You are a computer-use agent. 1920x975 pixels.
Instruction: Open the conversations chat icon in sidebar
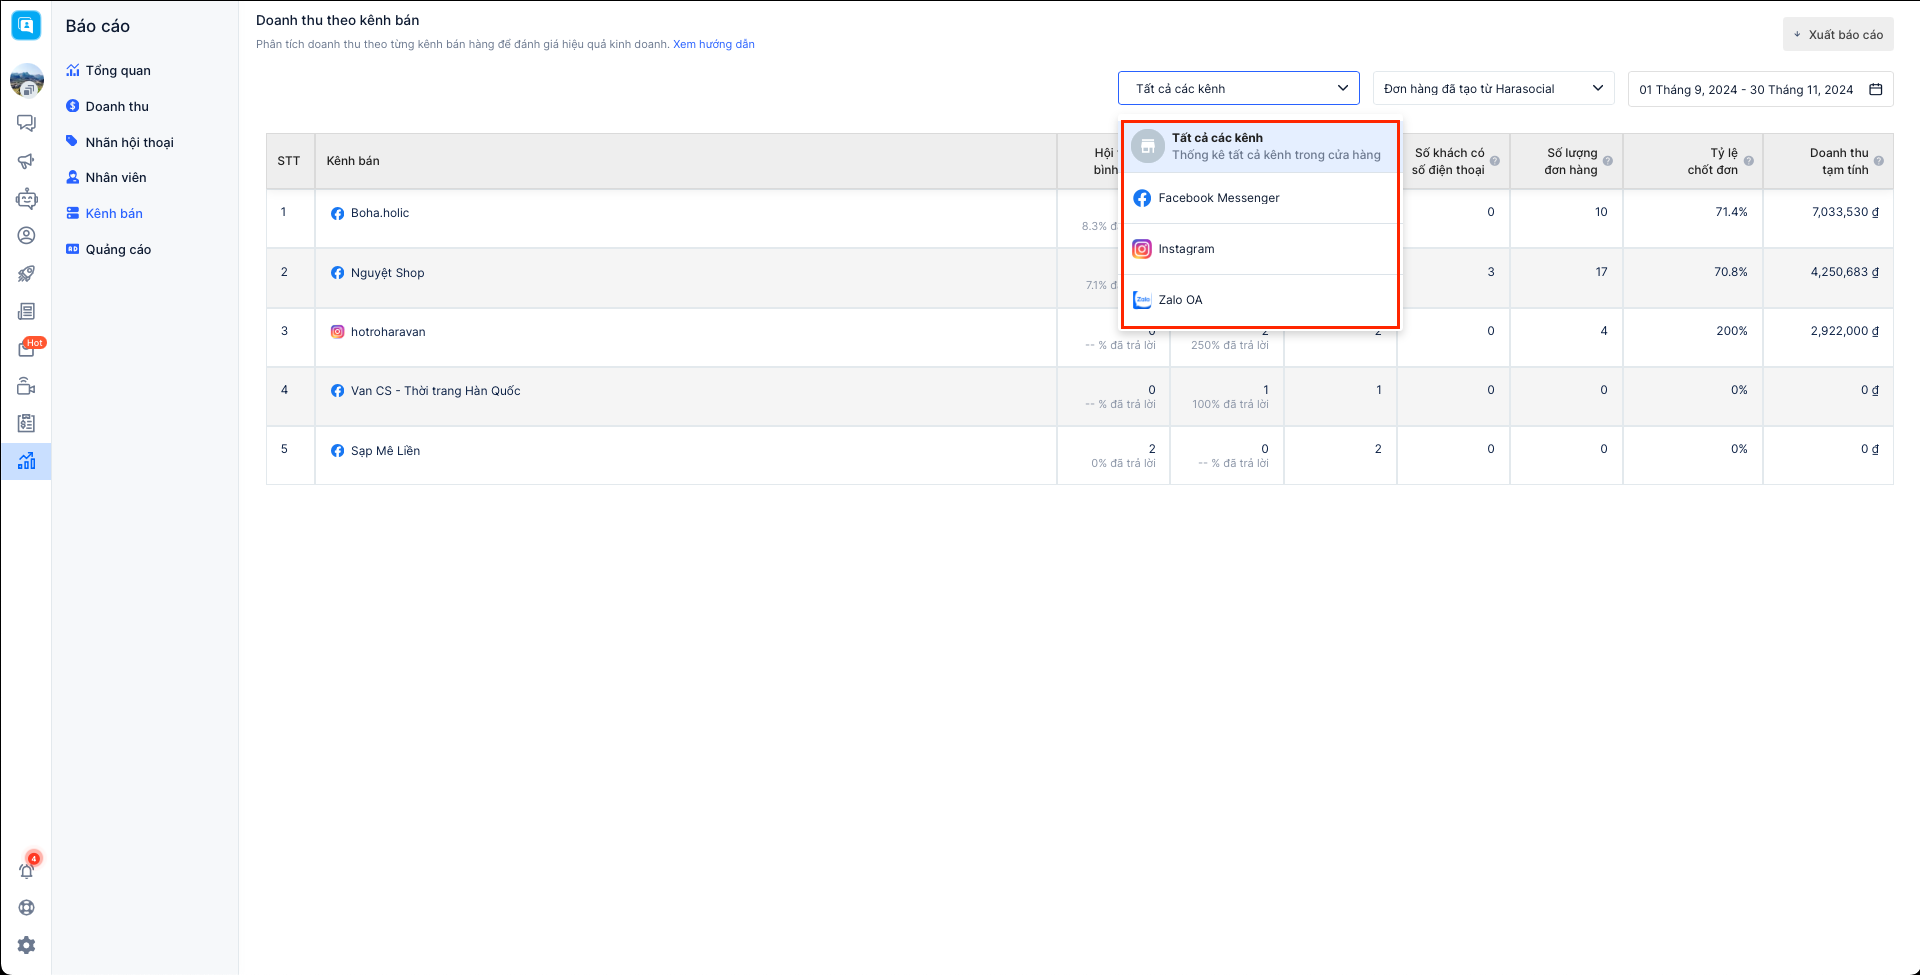(x=26, y=123)
